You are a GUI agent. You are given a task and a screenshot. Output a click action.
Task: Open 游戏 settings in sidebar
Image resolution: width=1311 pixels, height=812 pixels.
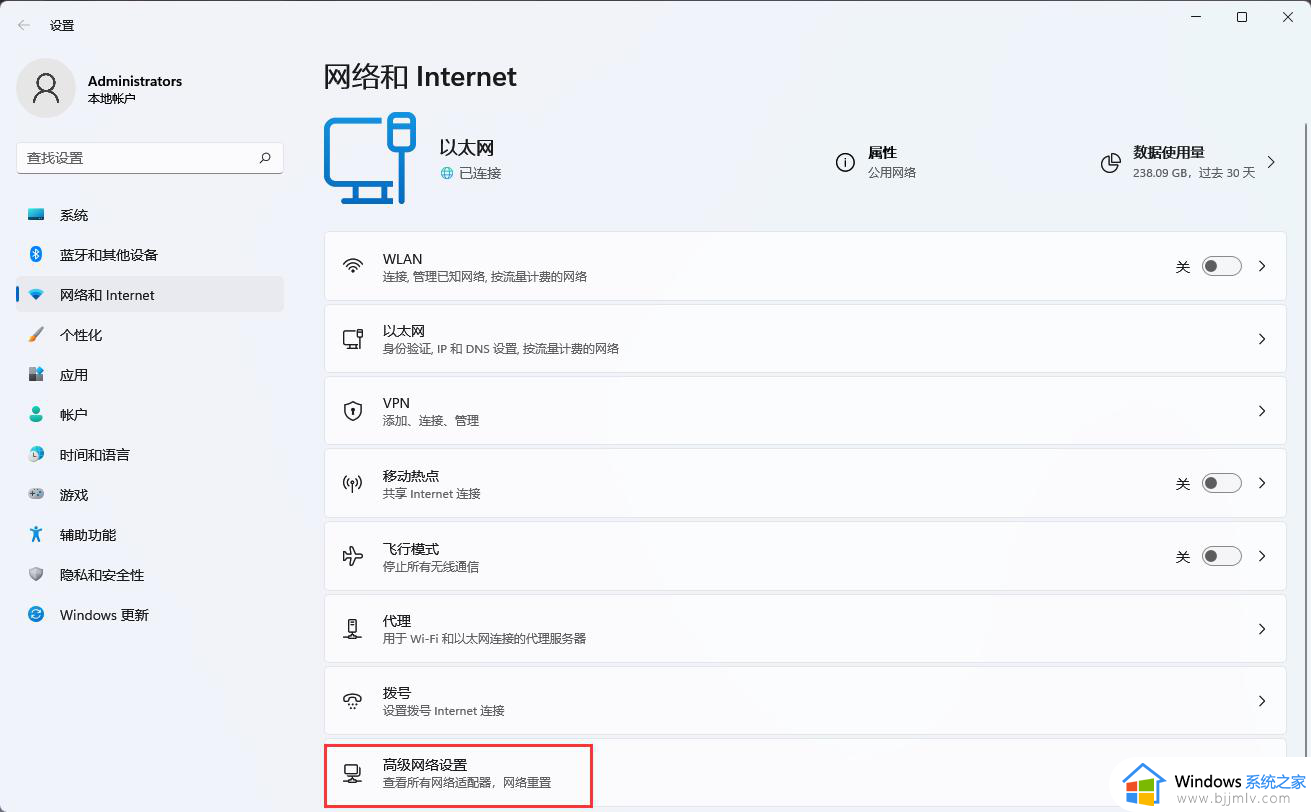[x=150, y=495]
